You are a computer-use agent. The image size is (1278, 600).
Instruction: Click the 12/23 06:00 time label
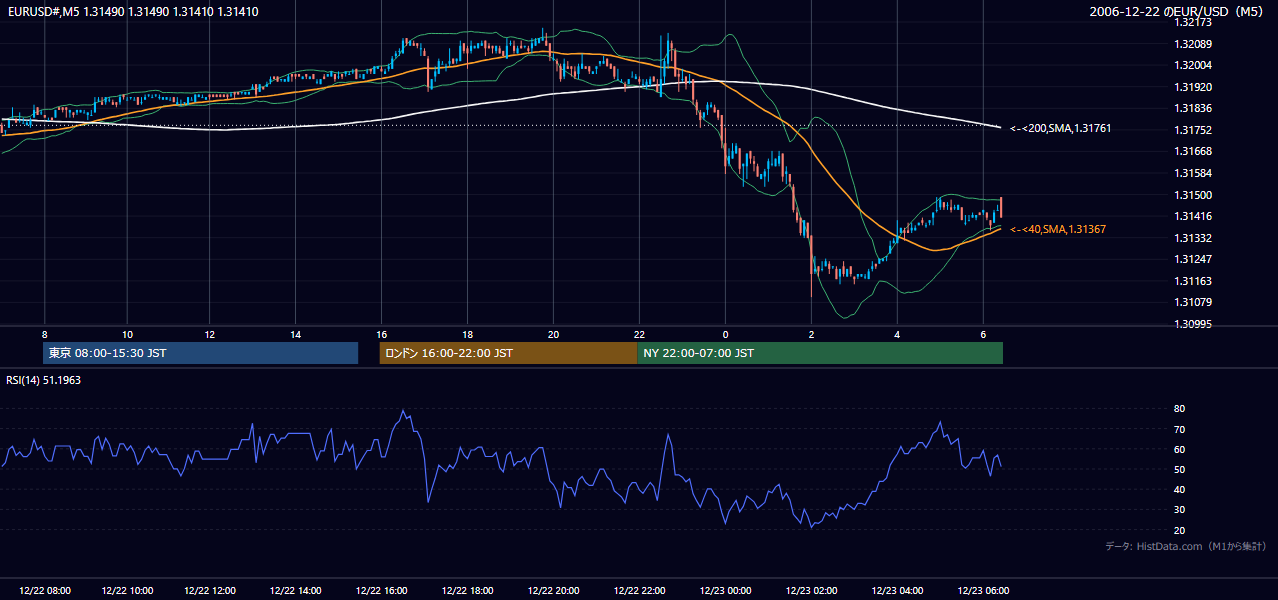(983, 590)
